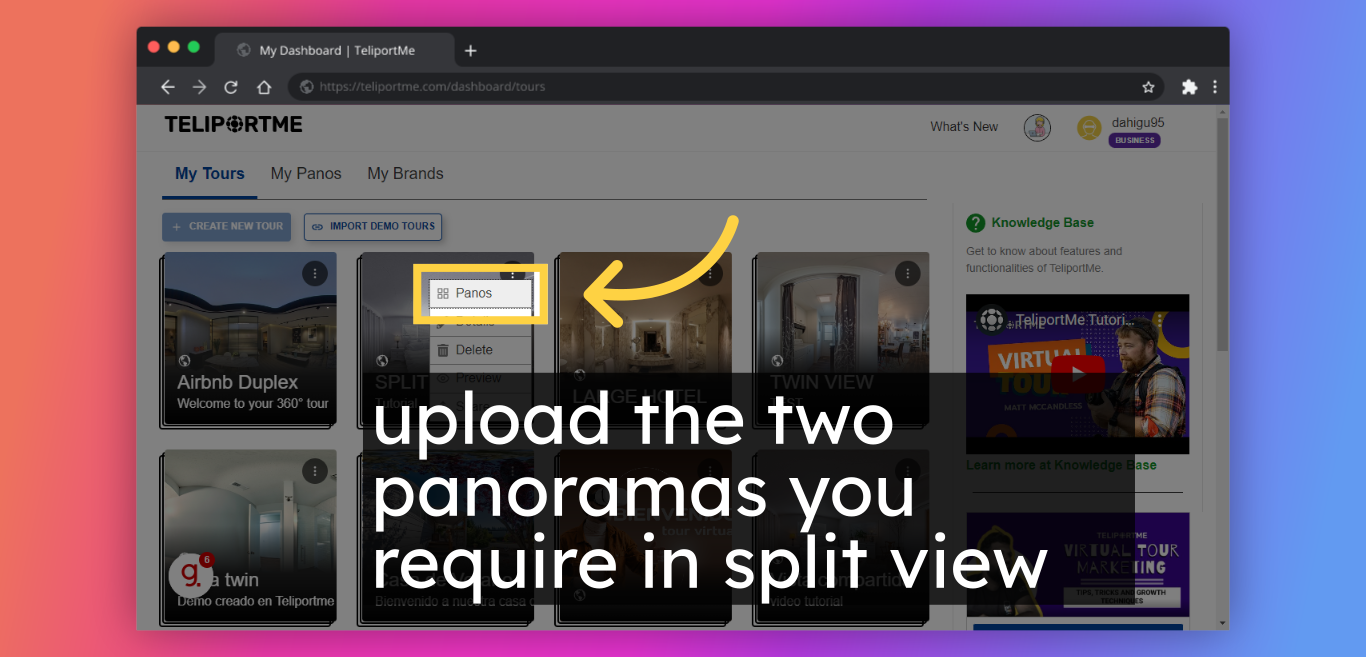Screen dimensions: 1366x657
Task: Open a new browser tab with plus
Action: coord(471,51)
